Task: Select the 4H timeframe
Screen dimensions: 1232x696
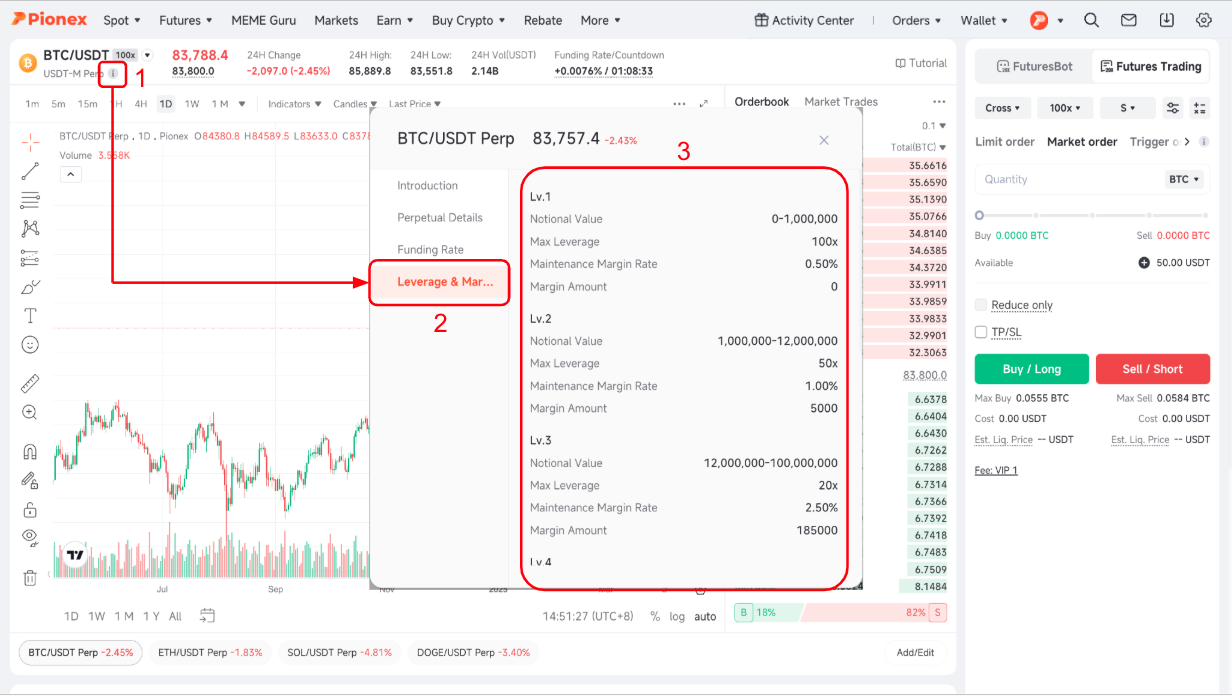Action: tap(141, 104)
